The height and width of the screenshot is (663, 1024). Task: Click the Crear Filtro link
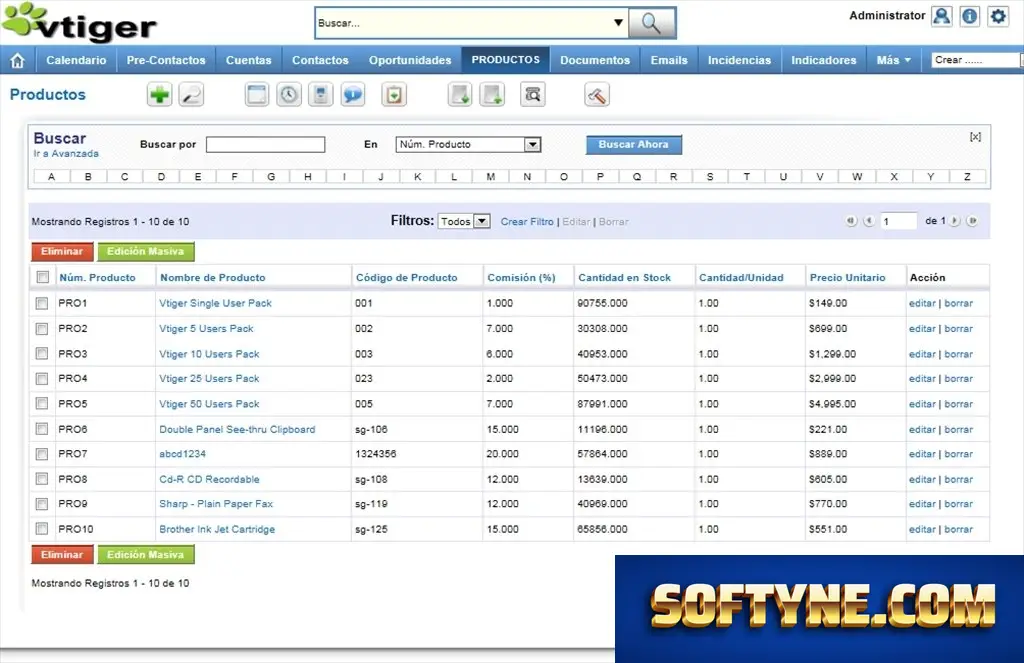tap(527, 222)
